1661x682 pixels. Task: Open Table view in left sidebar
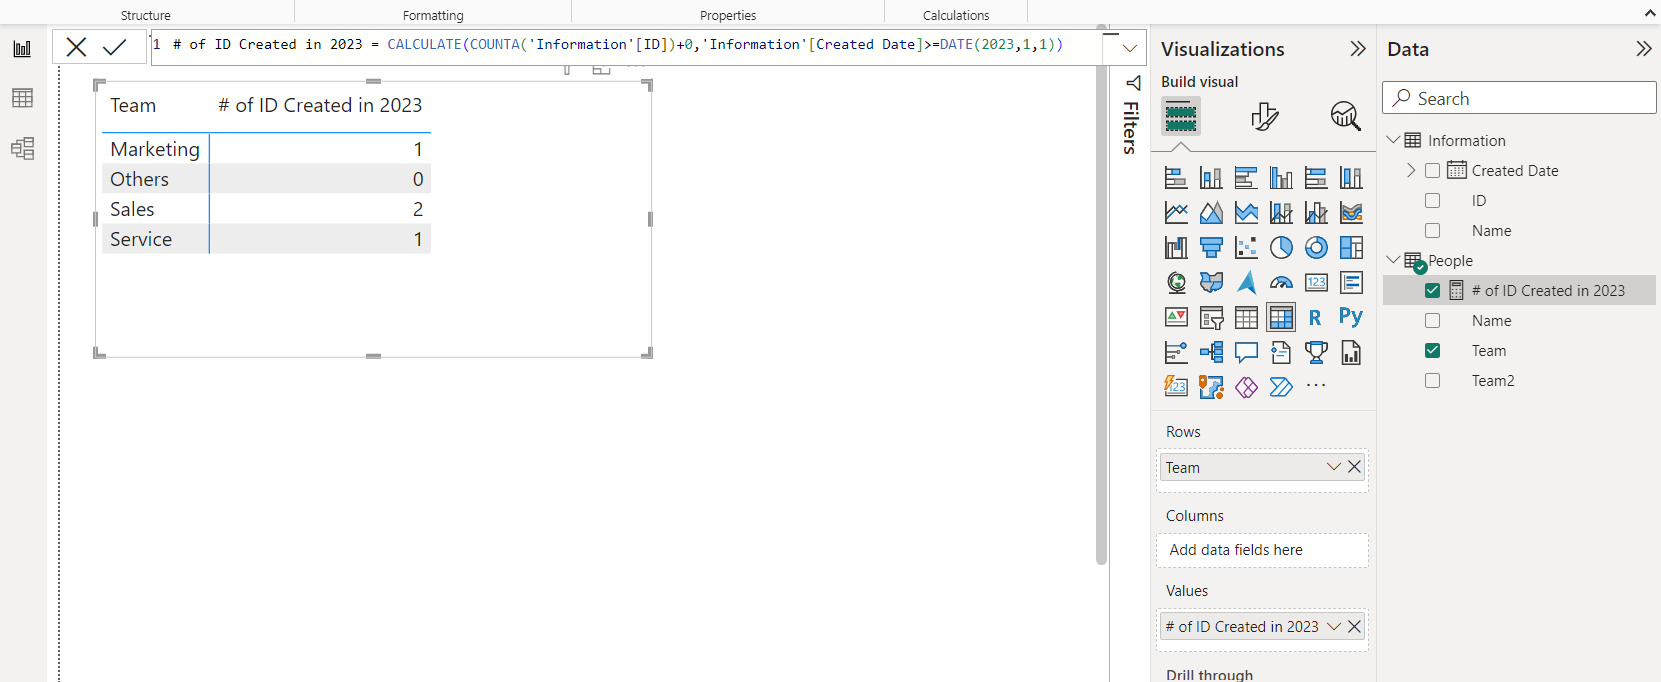pyautogui.click(x=22, y=98)
